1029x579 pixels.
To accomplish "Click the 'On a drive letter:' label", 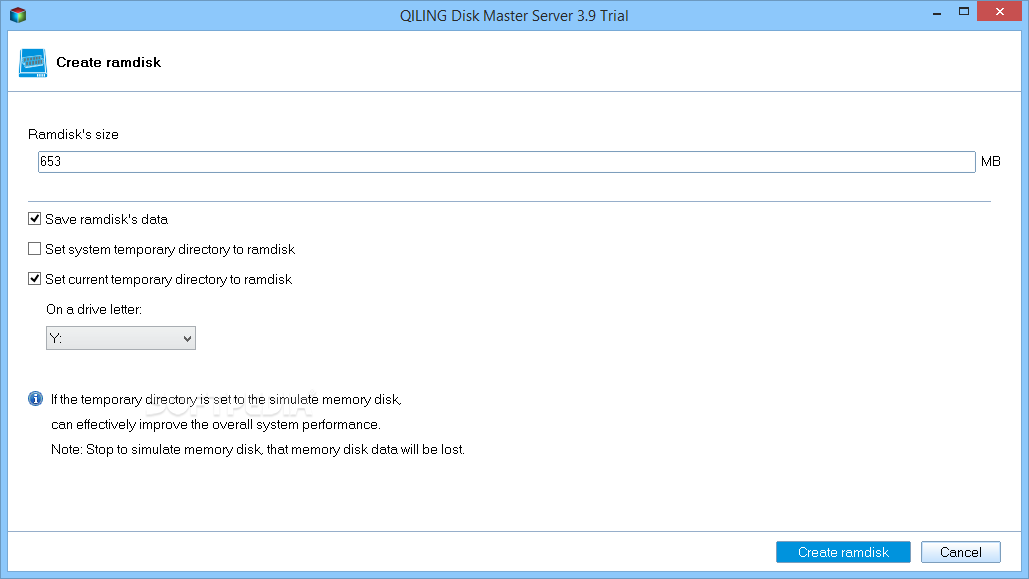I will pos(94,309).
